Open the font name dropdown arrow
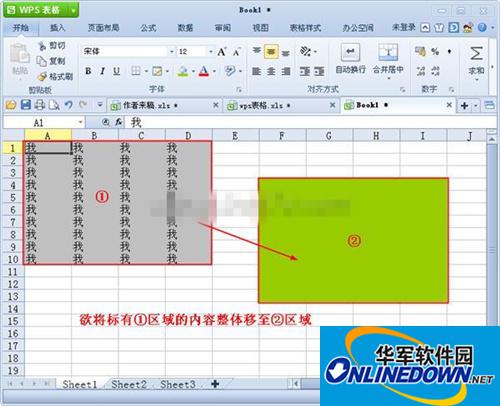 pos(172,52)
